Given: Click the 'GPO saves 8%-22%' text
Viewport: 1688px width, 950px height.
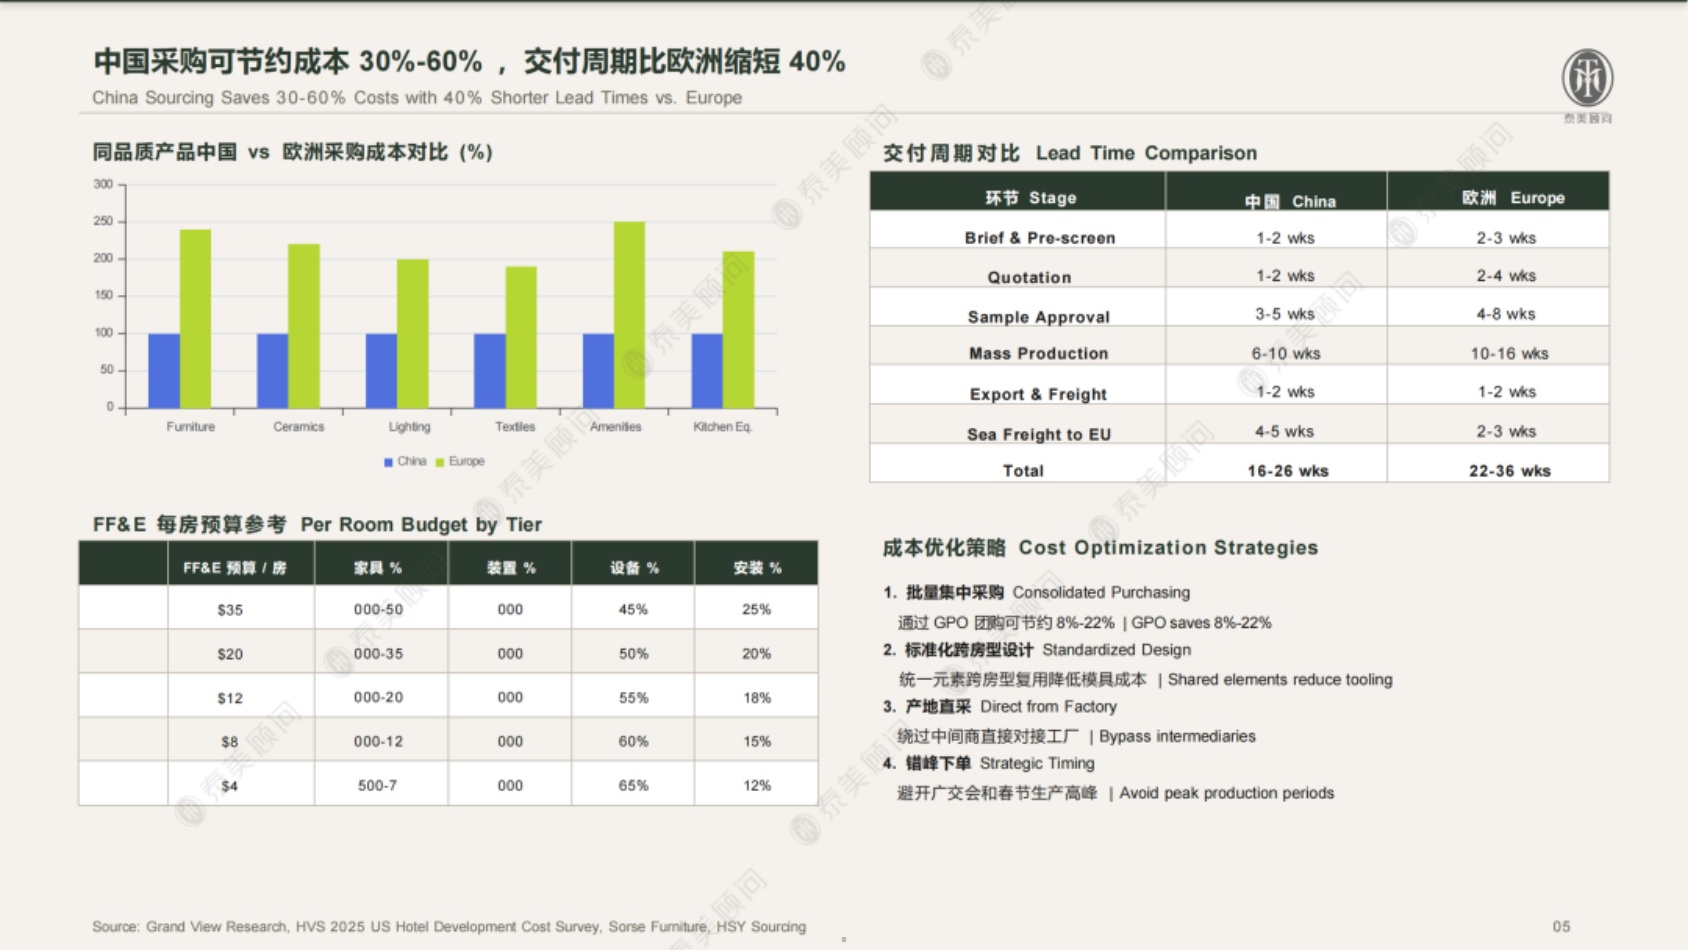Looking at the screenshot, I should 1201,623.
